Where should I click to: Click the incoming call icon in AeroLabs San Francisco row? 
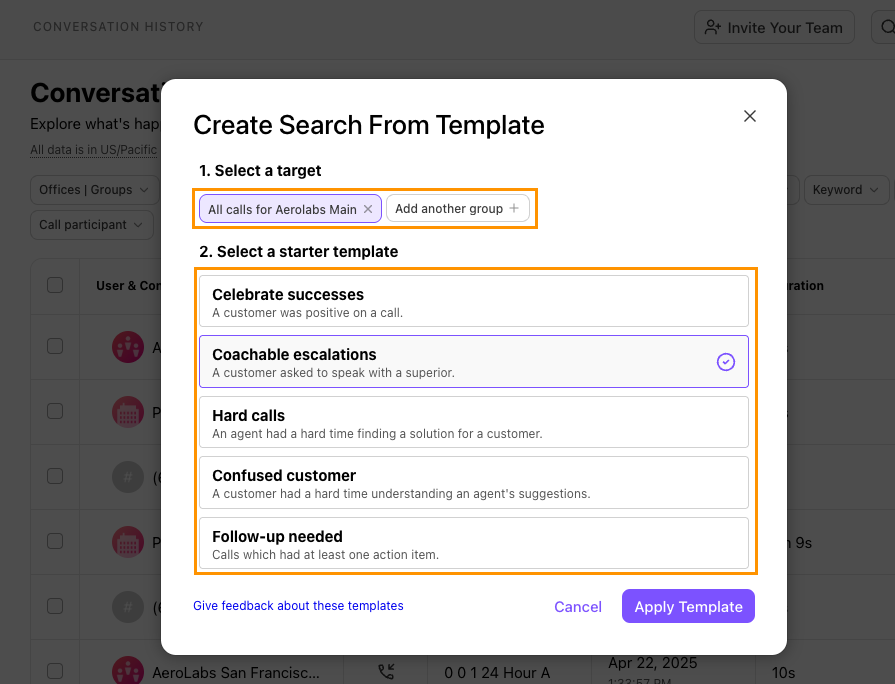tap(386, 672)
